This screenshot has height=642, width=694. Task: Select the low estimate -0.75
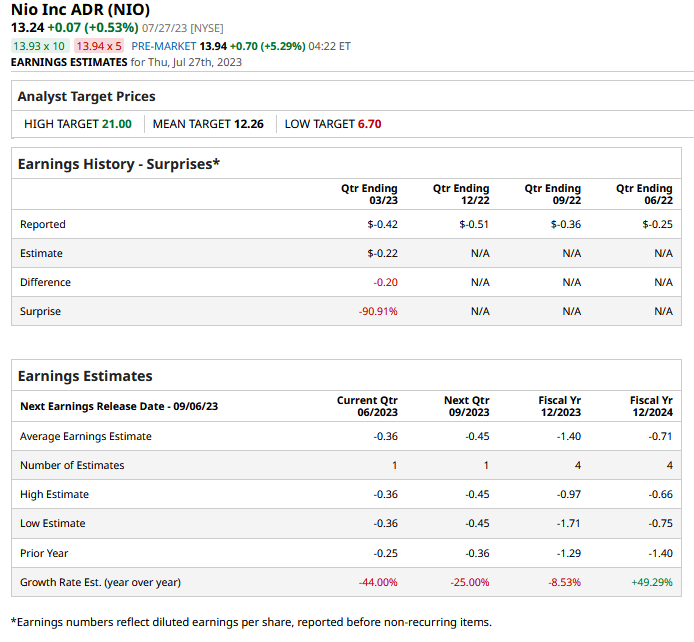660,523
